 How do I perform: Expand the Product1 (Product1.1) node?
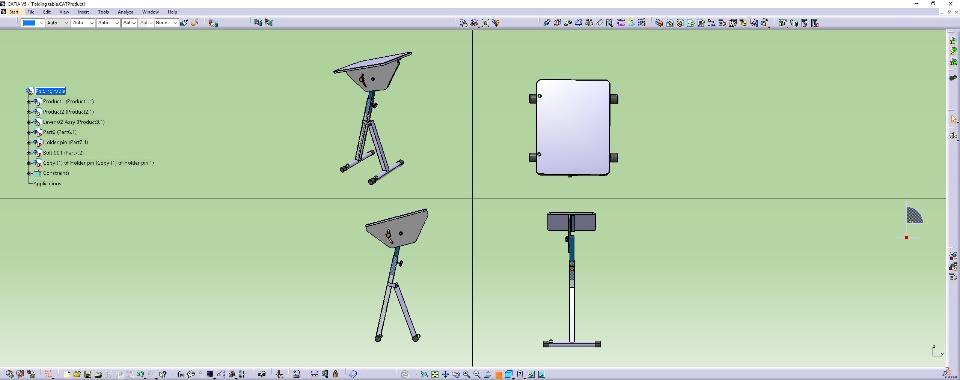(29, 102)
